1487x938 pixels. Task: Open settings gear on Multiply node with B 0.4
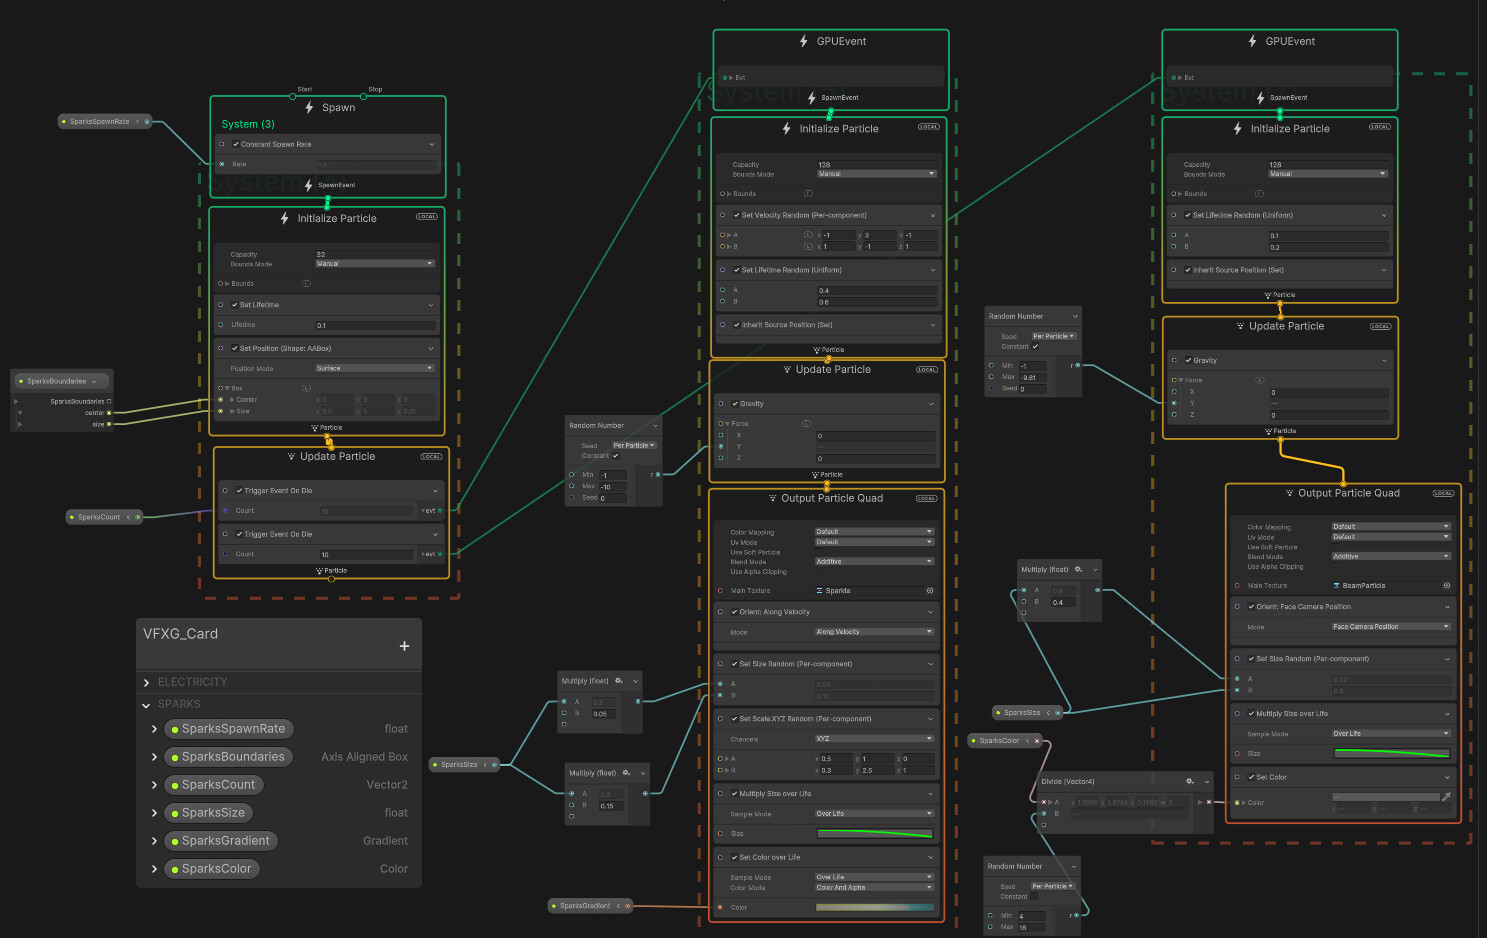1078,569
